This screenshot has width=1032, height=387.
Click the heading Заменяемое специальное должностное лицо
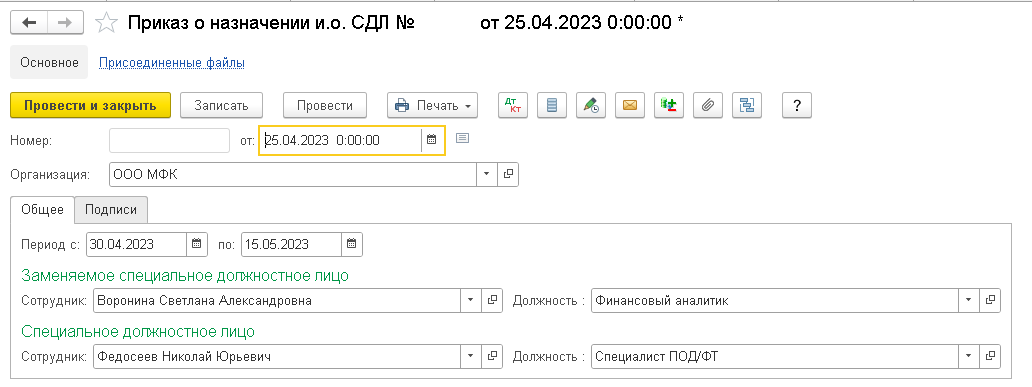coord(185,275)
